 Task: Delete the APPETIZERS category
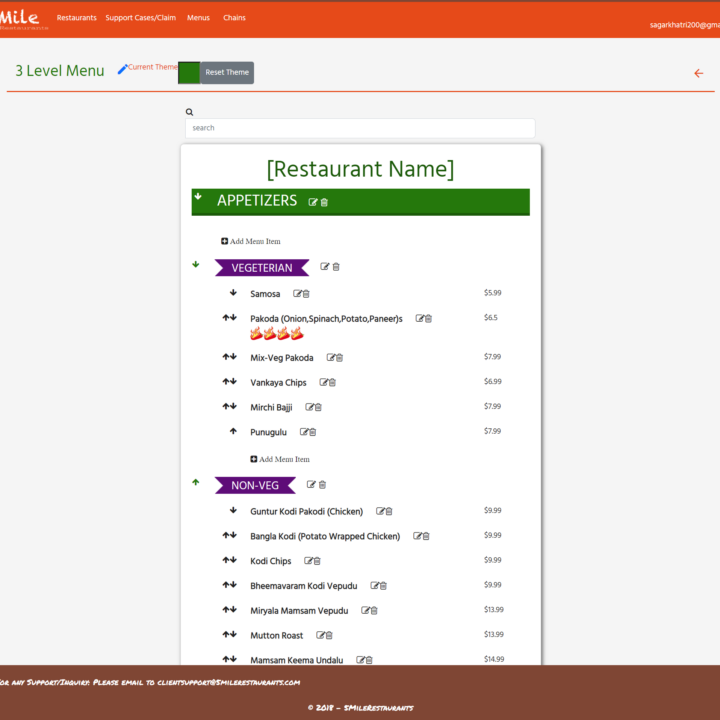click(324, 202)
